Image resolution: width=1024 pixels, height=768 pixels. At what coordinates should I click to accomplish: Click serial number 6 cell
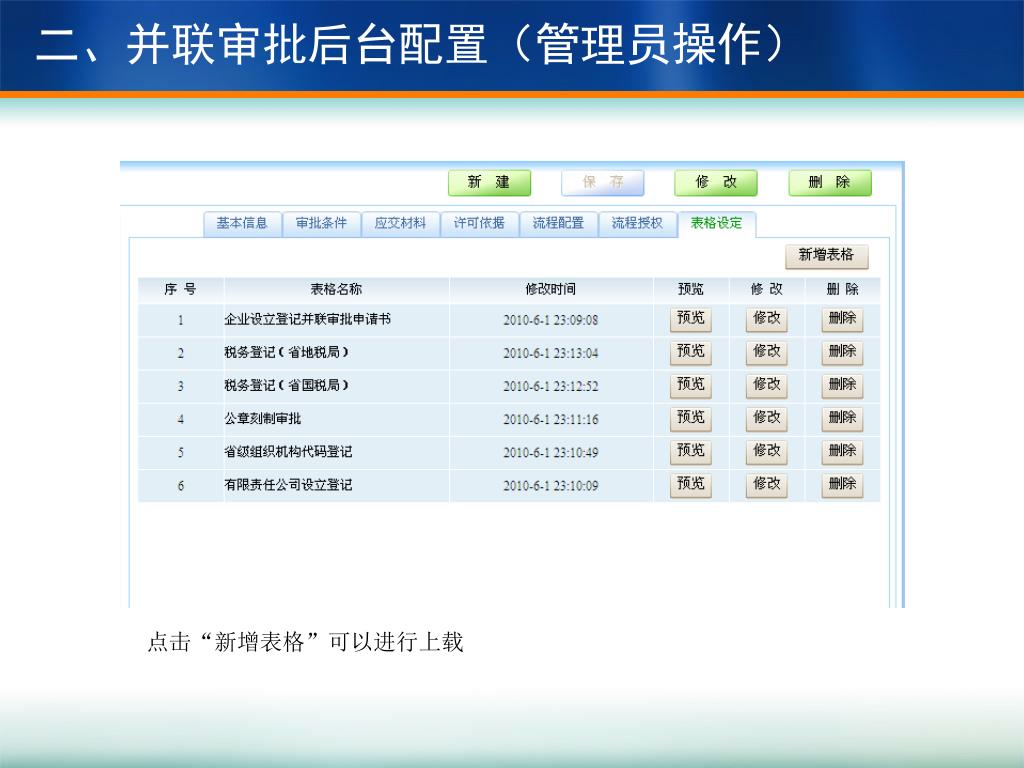point(180,486)
